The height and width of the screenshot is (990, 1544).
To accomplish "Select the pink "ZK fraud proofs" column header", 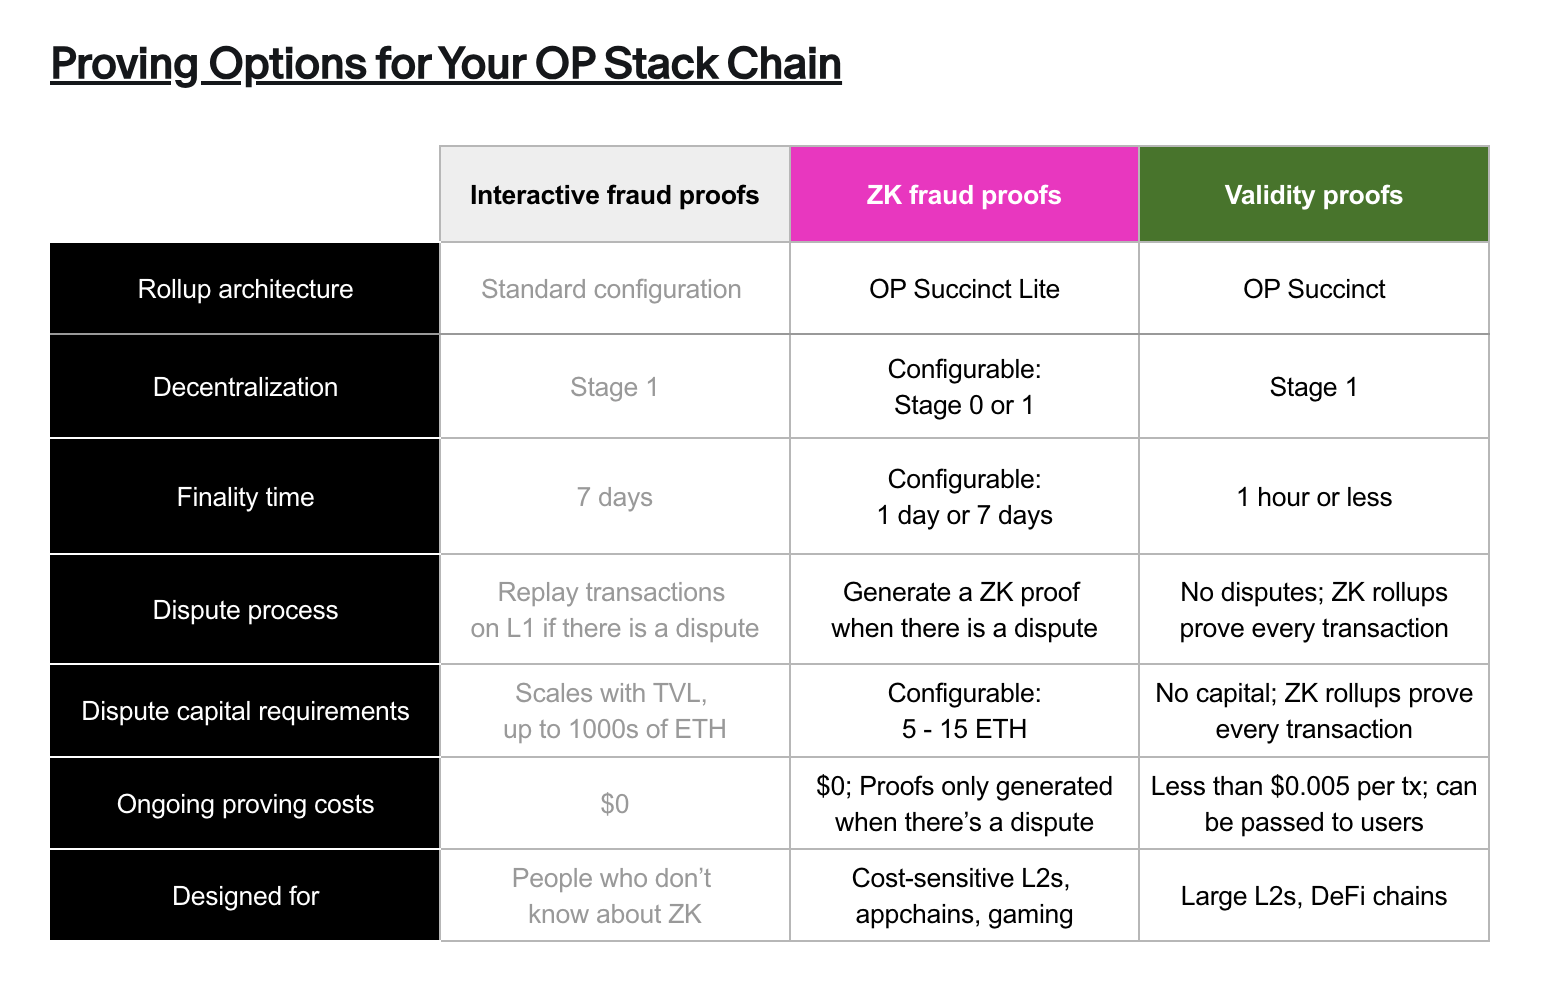I will 964,195.
